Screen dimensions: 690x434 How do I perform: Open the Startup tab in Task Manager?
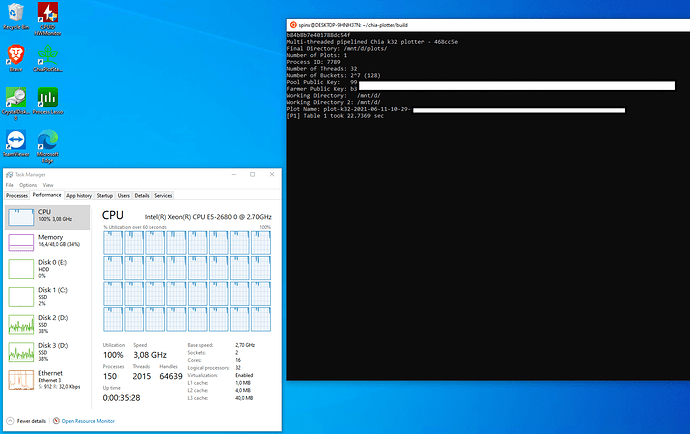point(105,196)
